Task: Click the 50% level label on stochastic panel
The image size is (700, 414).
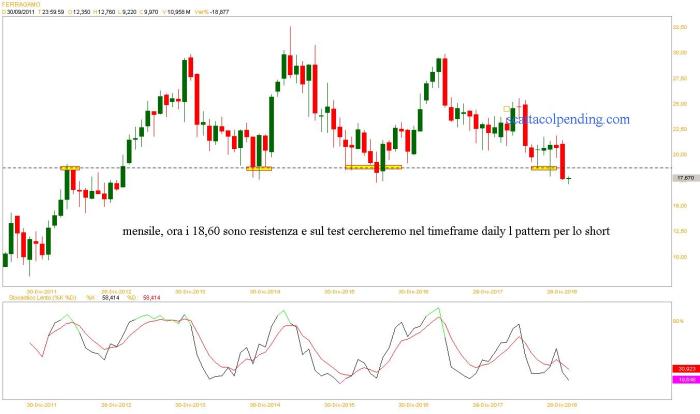Action: pos(676,321)
